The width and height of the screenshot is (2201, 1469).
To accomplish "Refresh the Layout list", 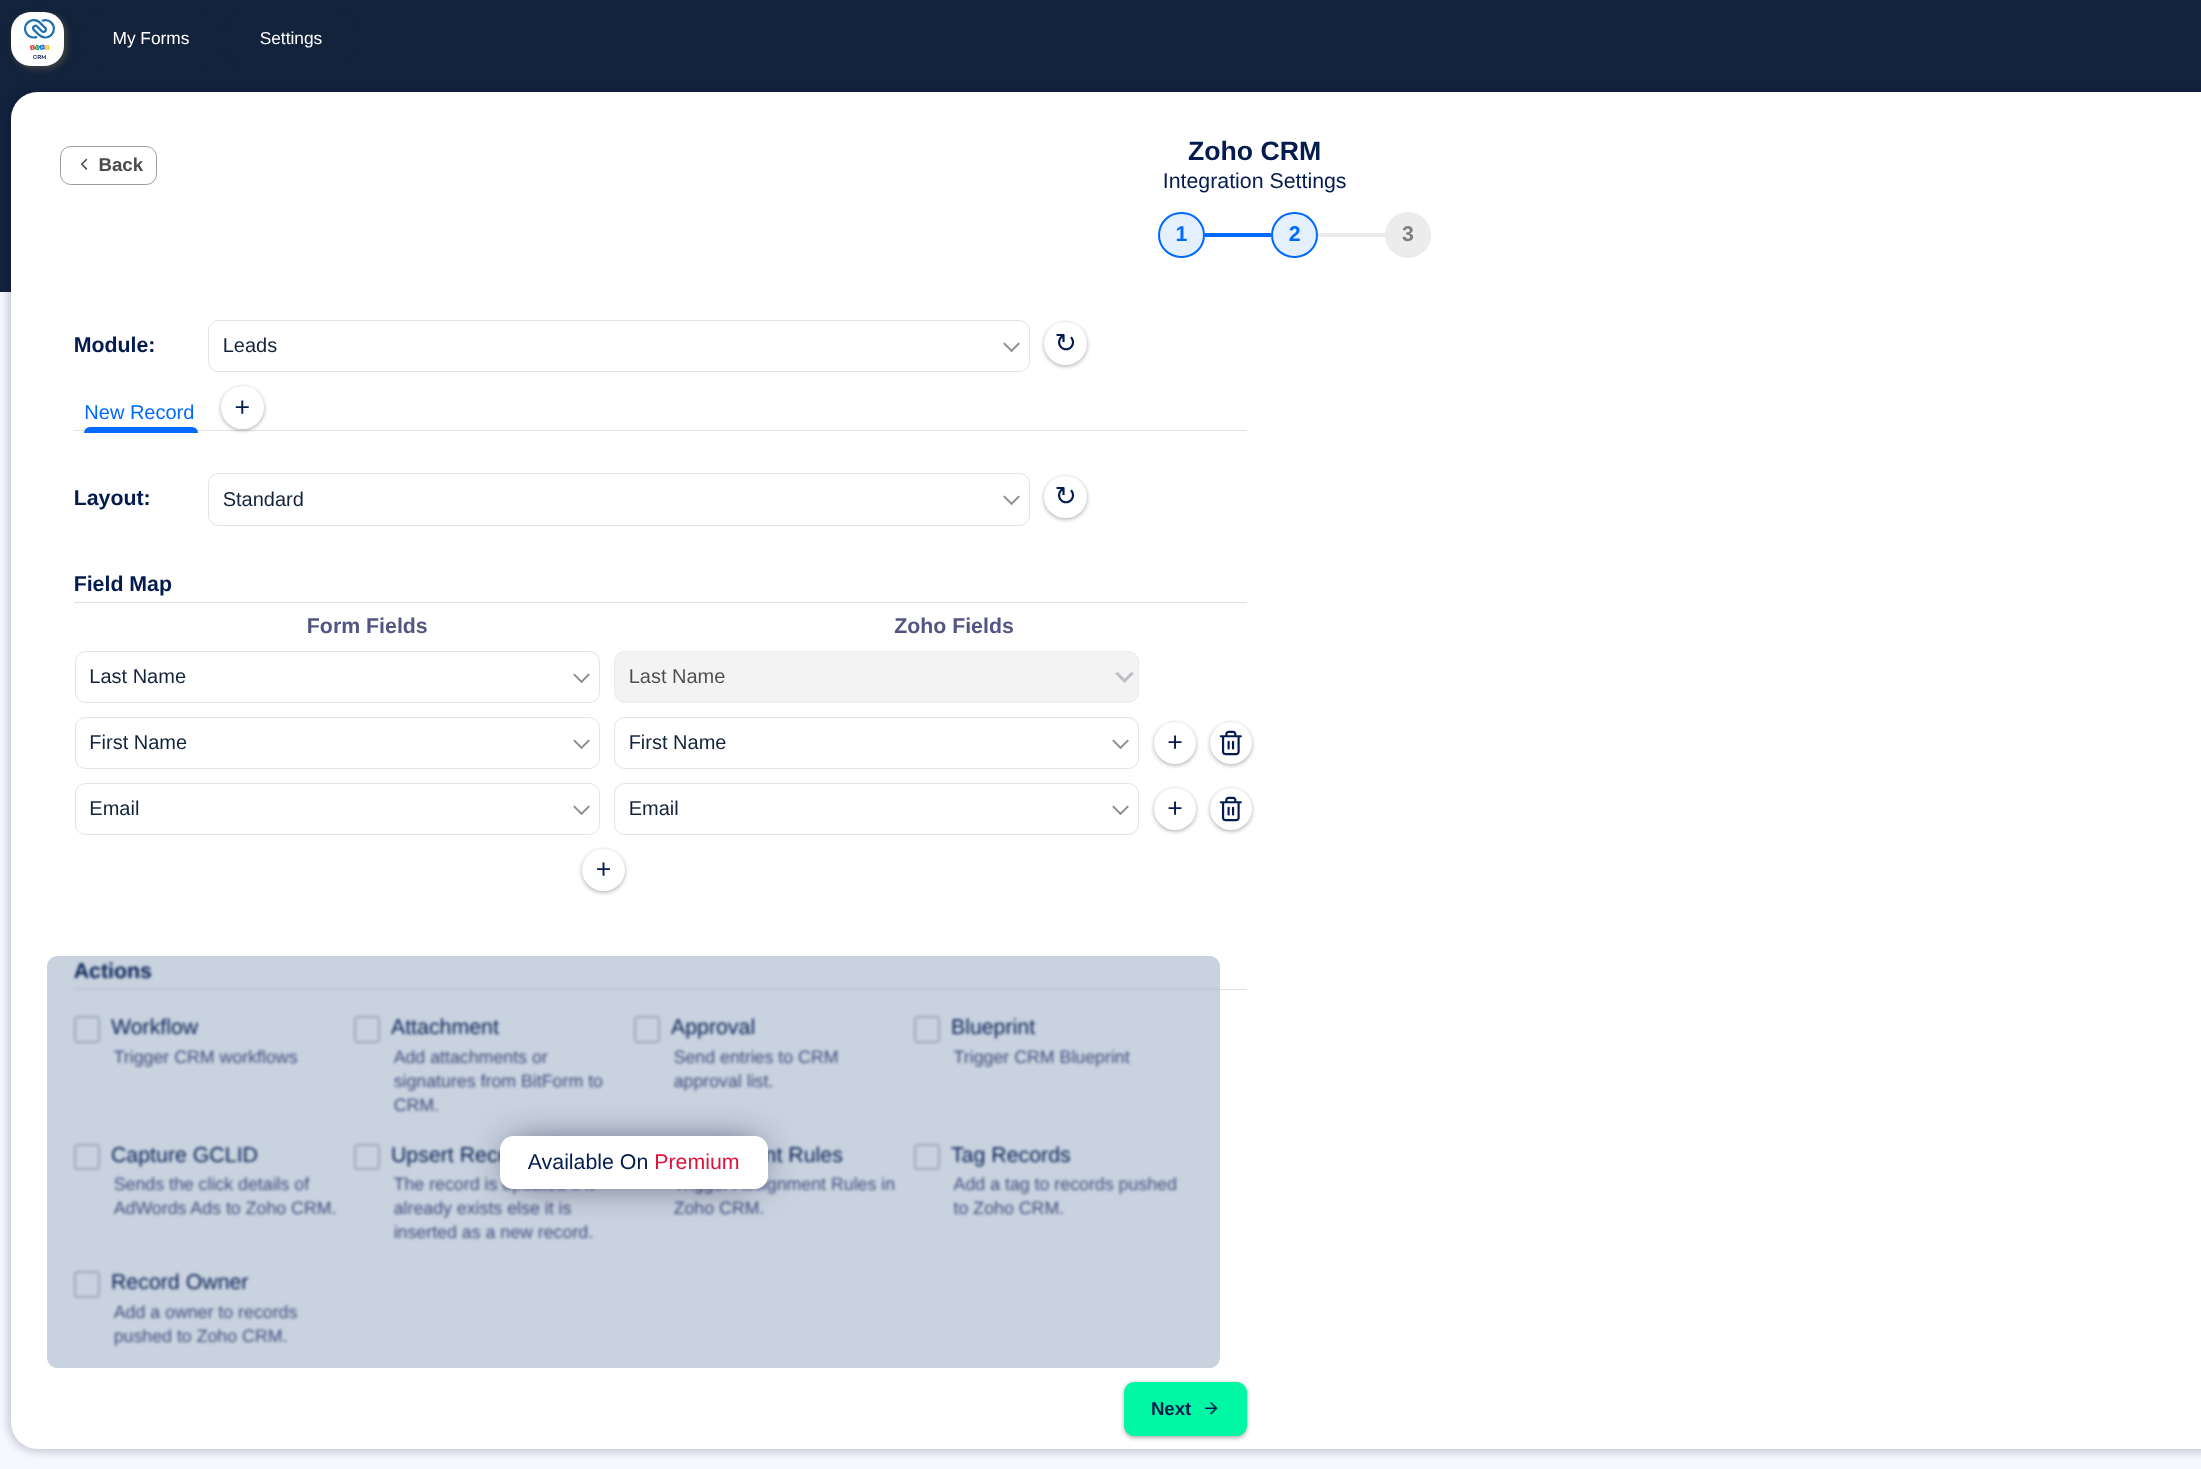I will point(1065,496).
